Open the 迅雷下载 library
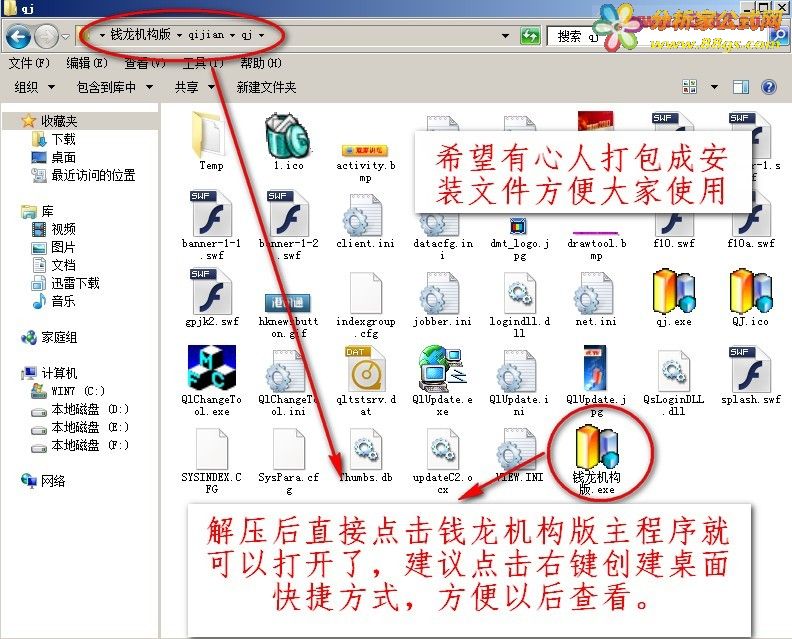This screenshot has width=792, height=639. point(66,283)
